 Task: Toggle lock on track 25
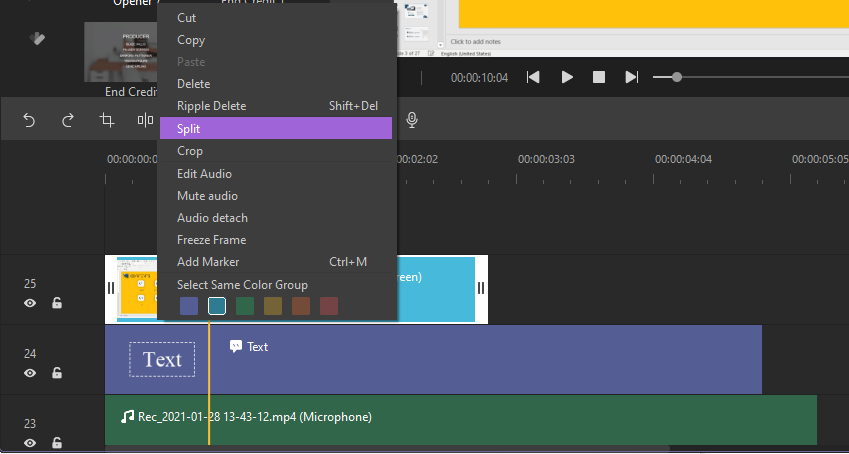point(56,303)
